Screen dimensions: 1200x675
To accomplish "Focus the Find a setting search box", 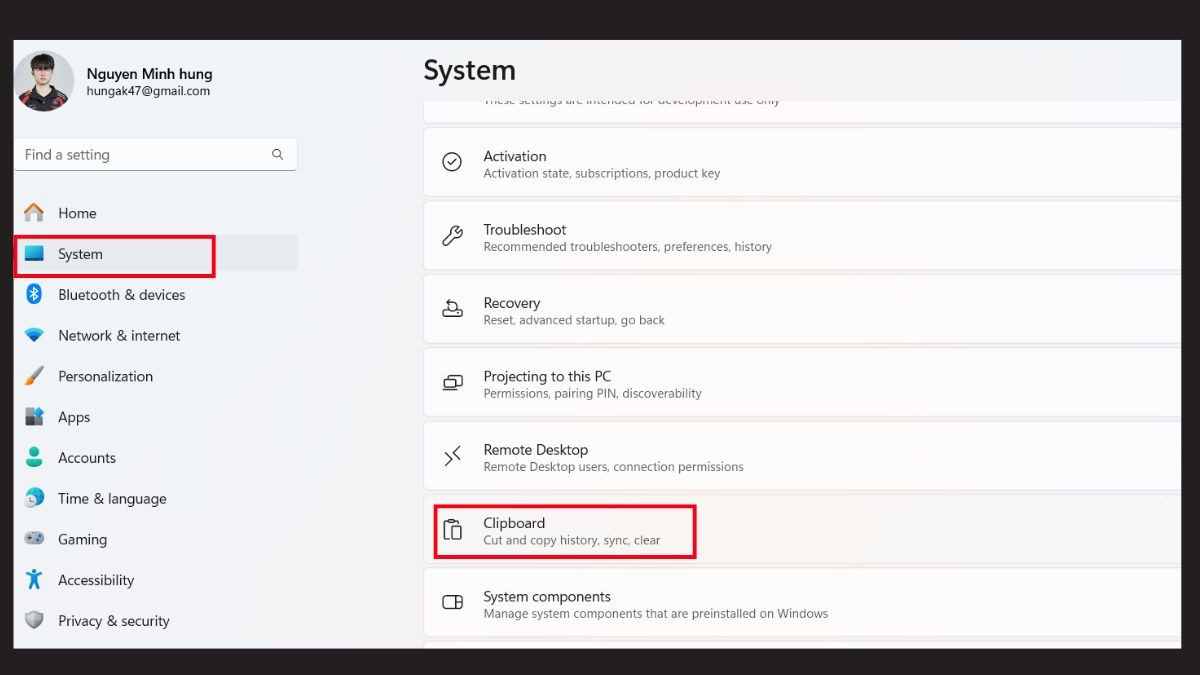I will [x=156, y=154].
